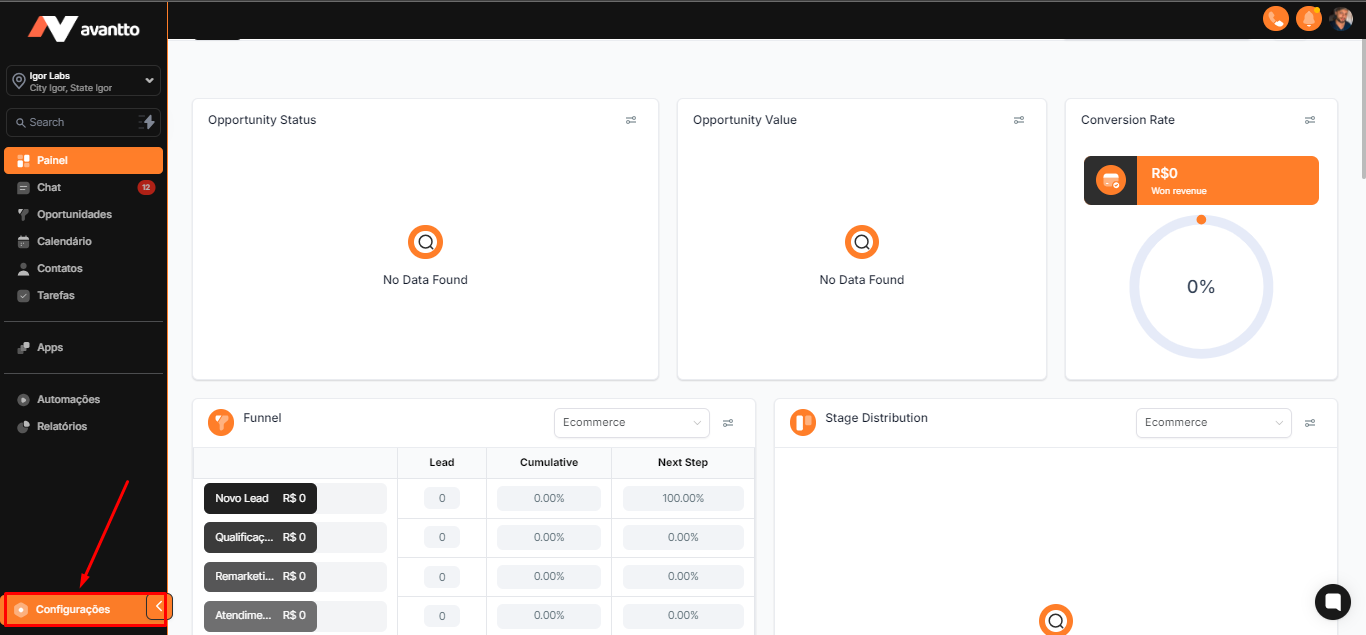This screenshot has width=1366, height=635.
Task: Open Opportunity Status filter settings icon
Action: (631, 120)
